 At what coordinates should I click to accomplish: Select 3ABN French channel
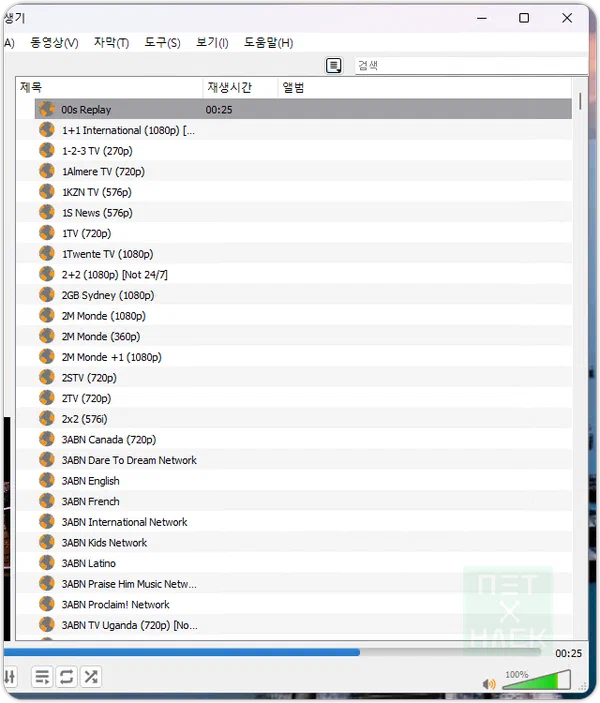coord(303,501)
